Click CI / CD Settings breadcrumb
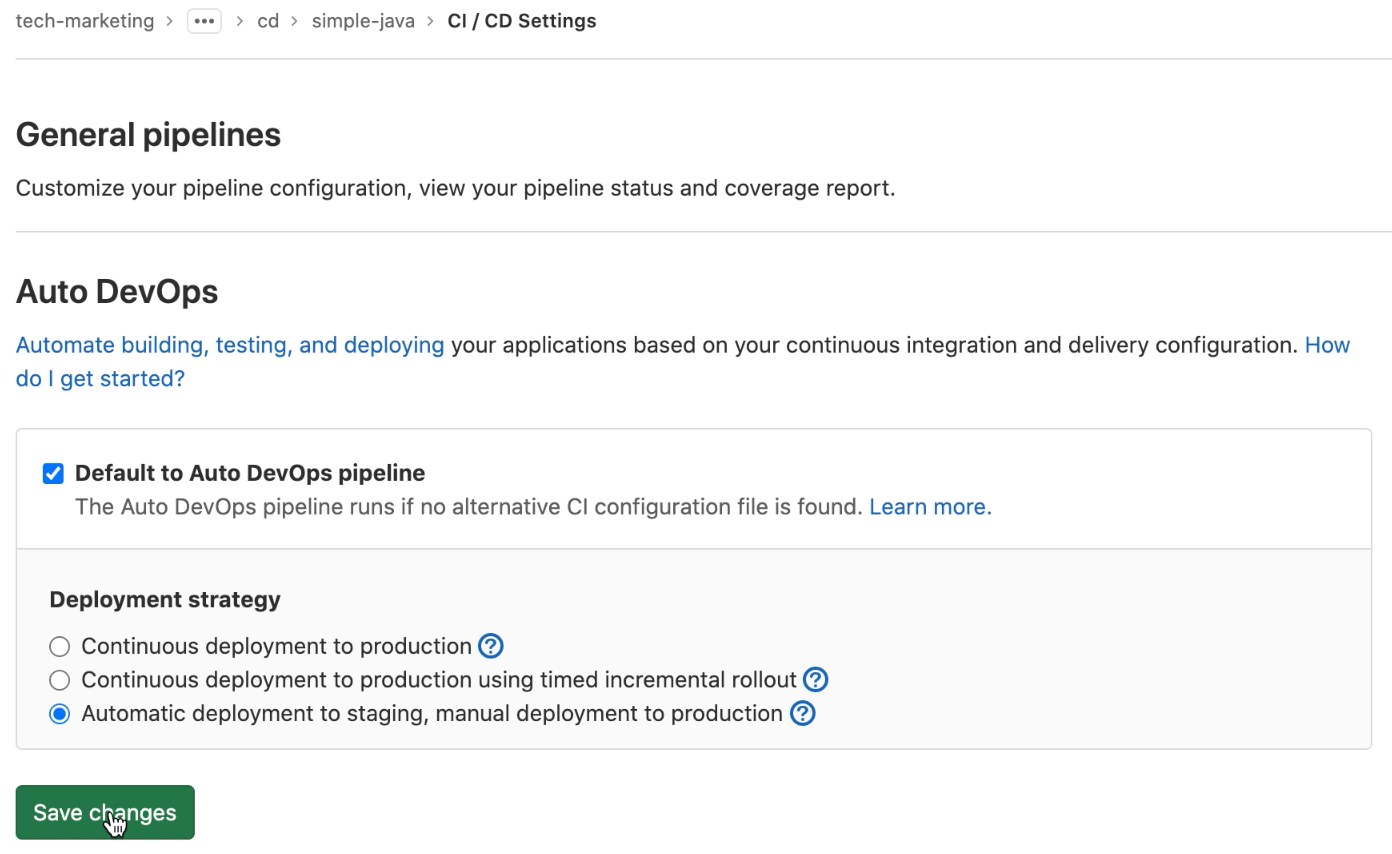 [521, 21]
